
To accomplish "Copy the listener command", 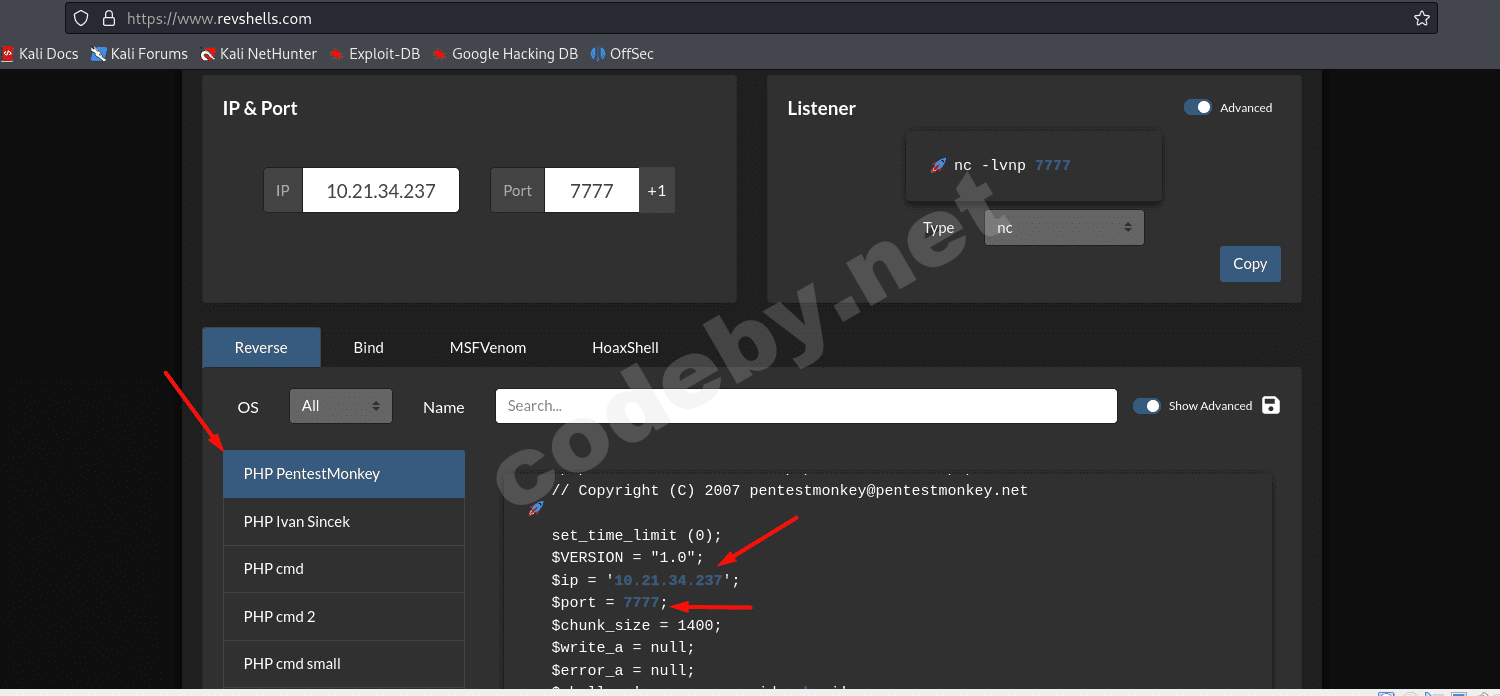I will click(x=1250, y=264).
